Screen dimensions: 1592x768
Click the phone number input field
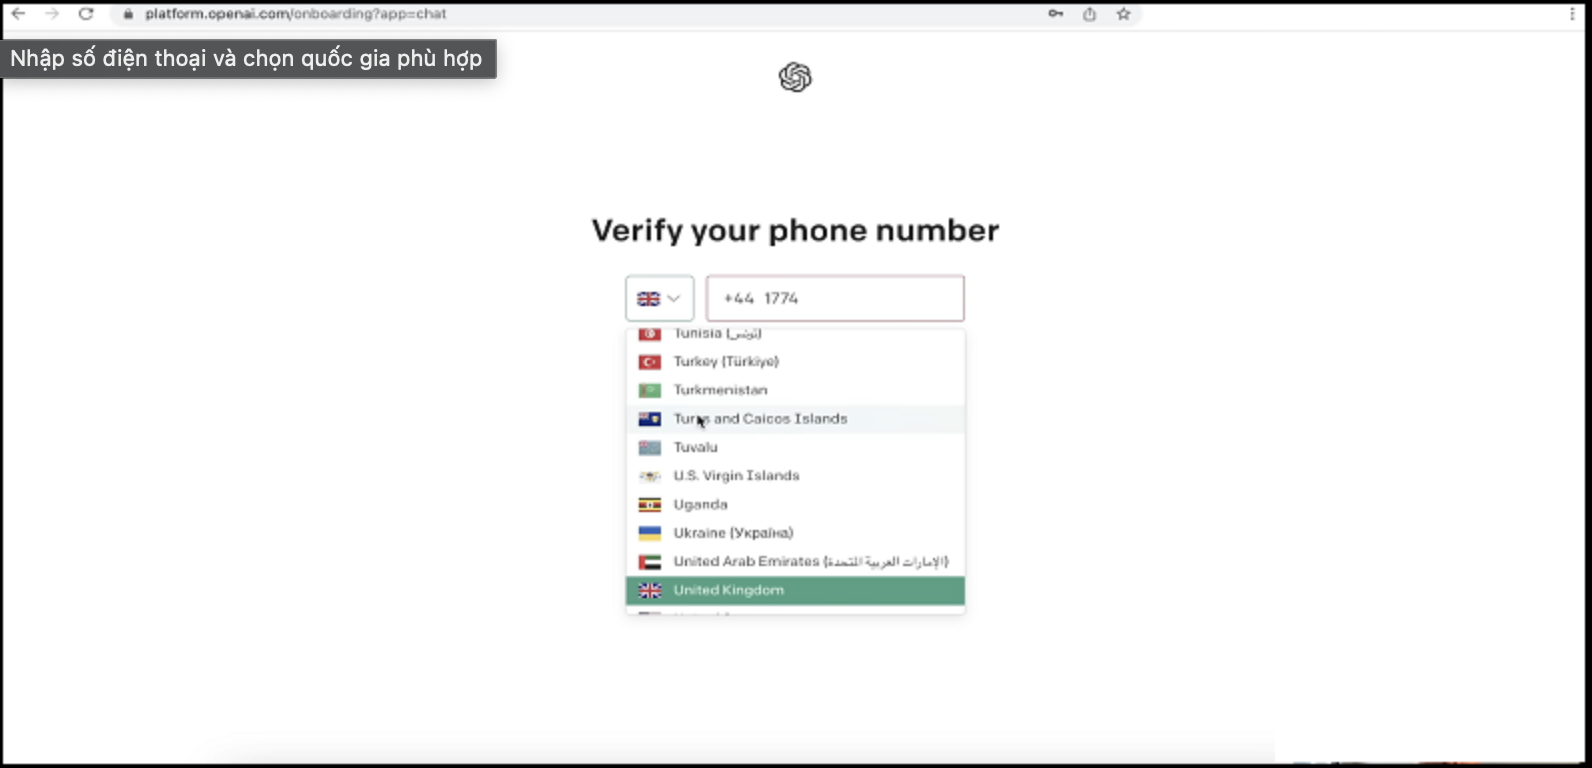point(835,298)
